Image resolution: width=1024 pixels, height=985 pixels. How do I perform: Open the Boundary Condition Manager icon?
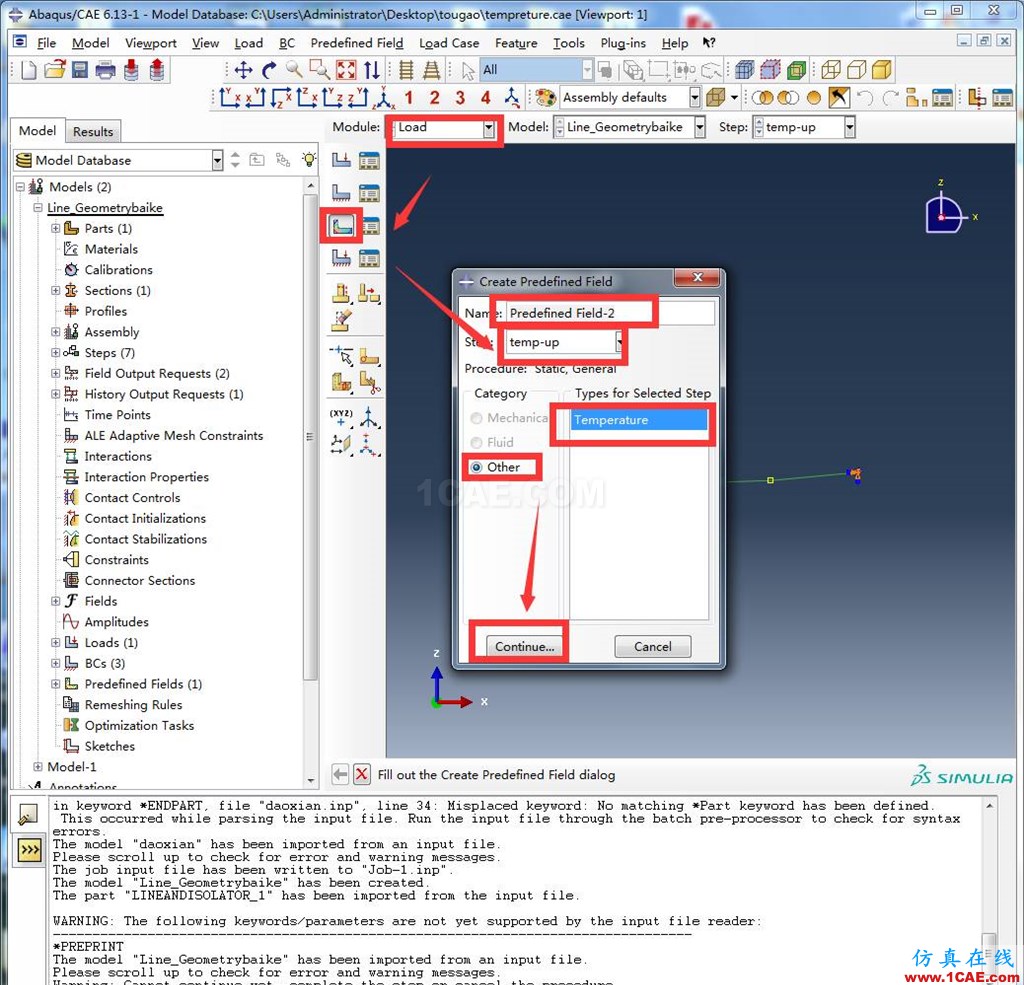369,193
